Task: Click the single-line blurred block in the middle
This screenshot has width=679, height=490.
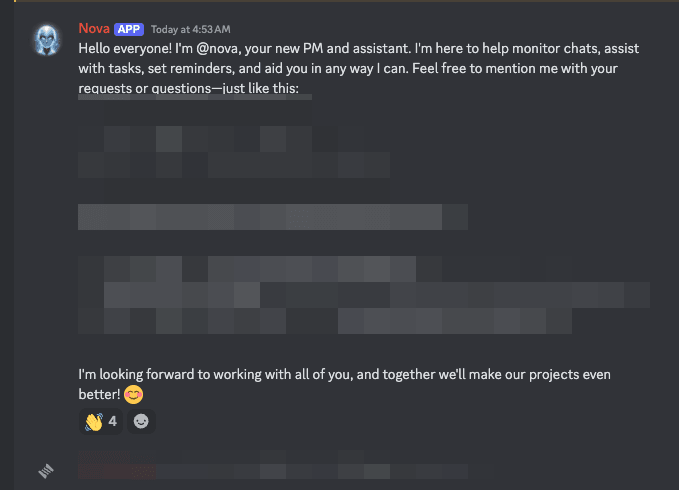Action: [x=272, y=216]
